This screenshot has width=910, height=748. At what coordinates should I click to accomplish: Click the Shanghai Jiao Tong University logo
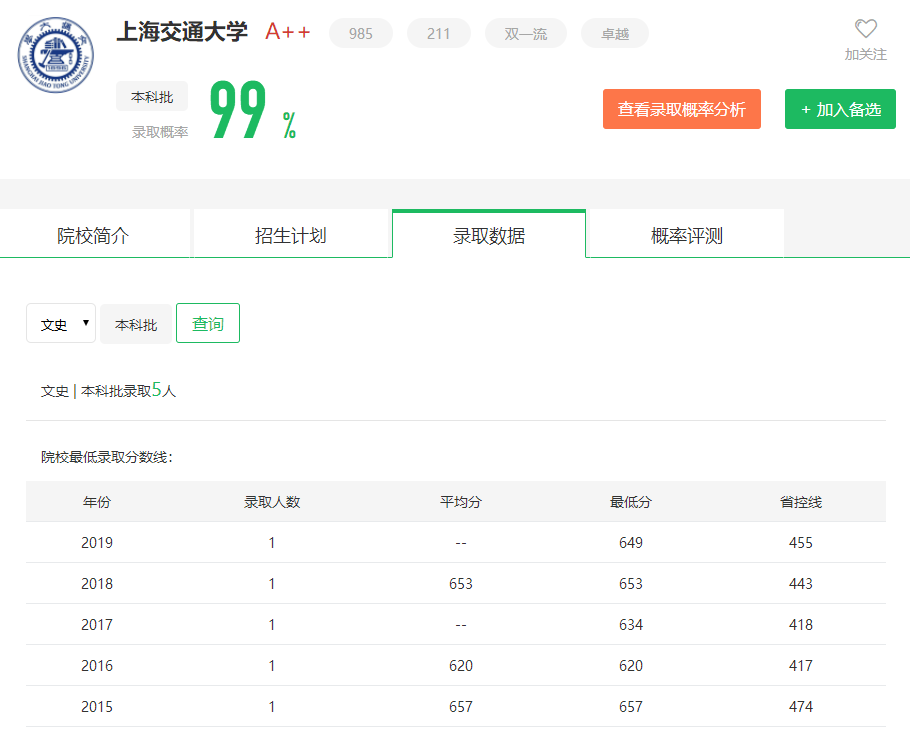[x=56, y=55]
